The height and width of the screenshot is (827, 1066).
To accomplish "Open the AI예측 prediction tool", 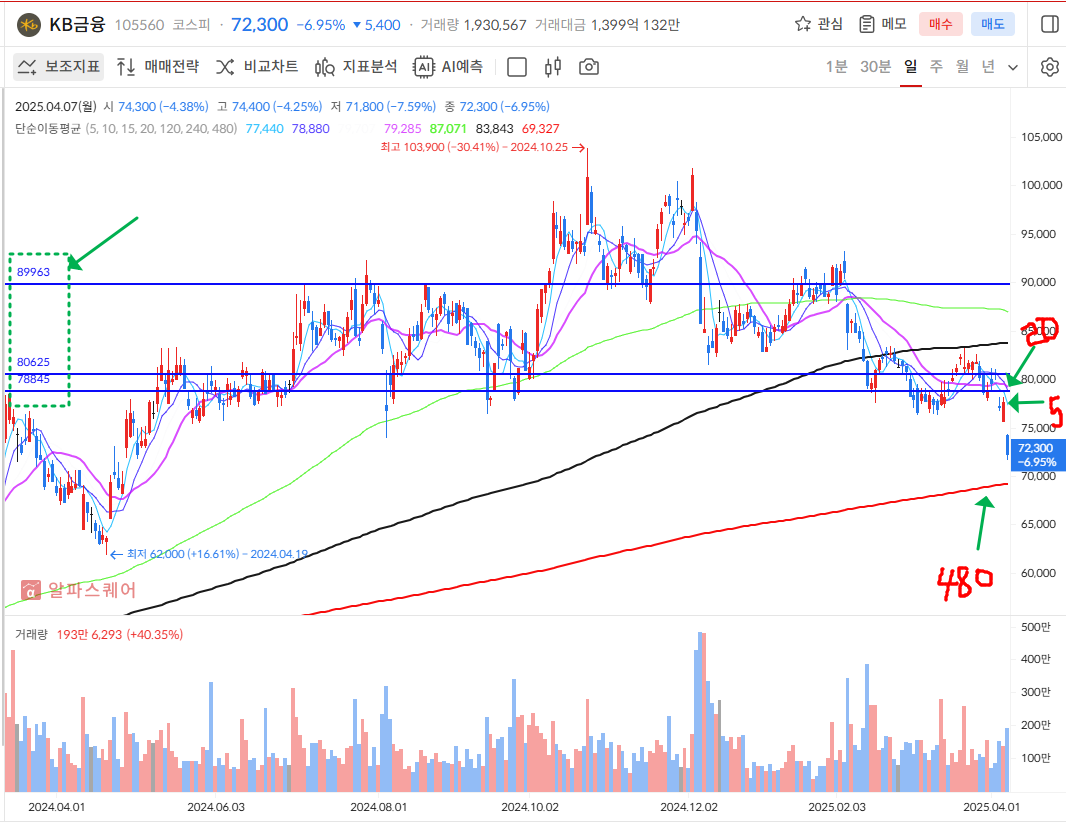I will pos(448,67).
